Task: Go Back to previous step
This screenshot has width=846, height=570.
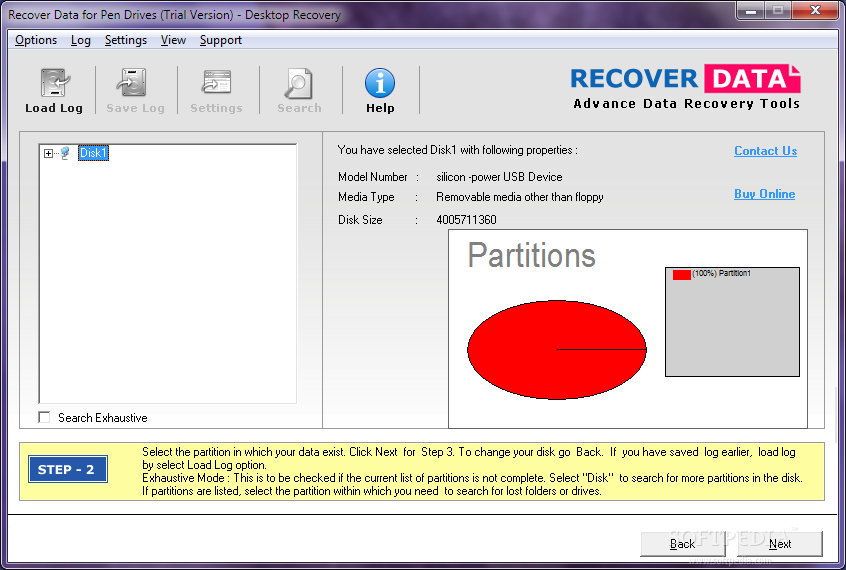Action: (683, 544)
